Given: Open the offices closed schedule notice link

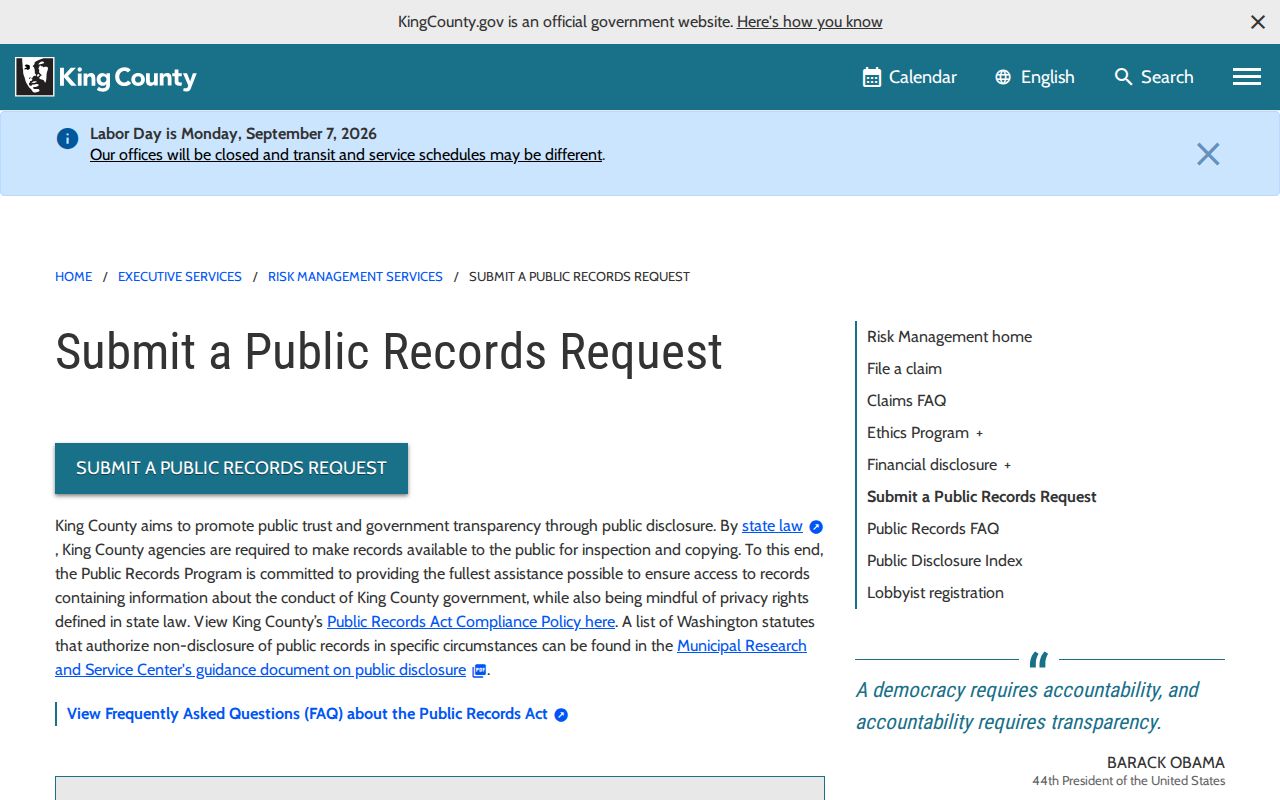Looking at the screenshot, I should tap(346, 155).
